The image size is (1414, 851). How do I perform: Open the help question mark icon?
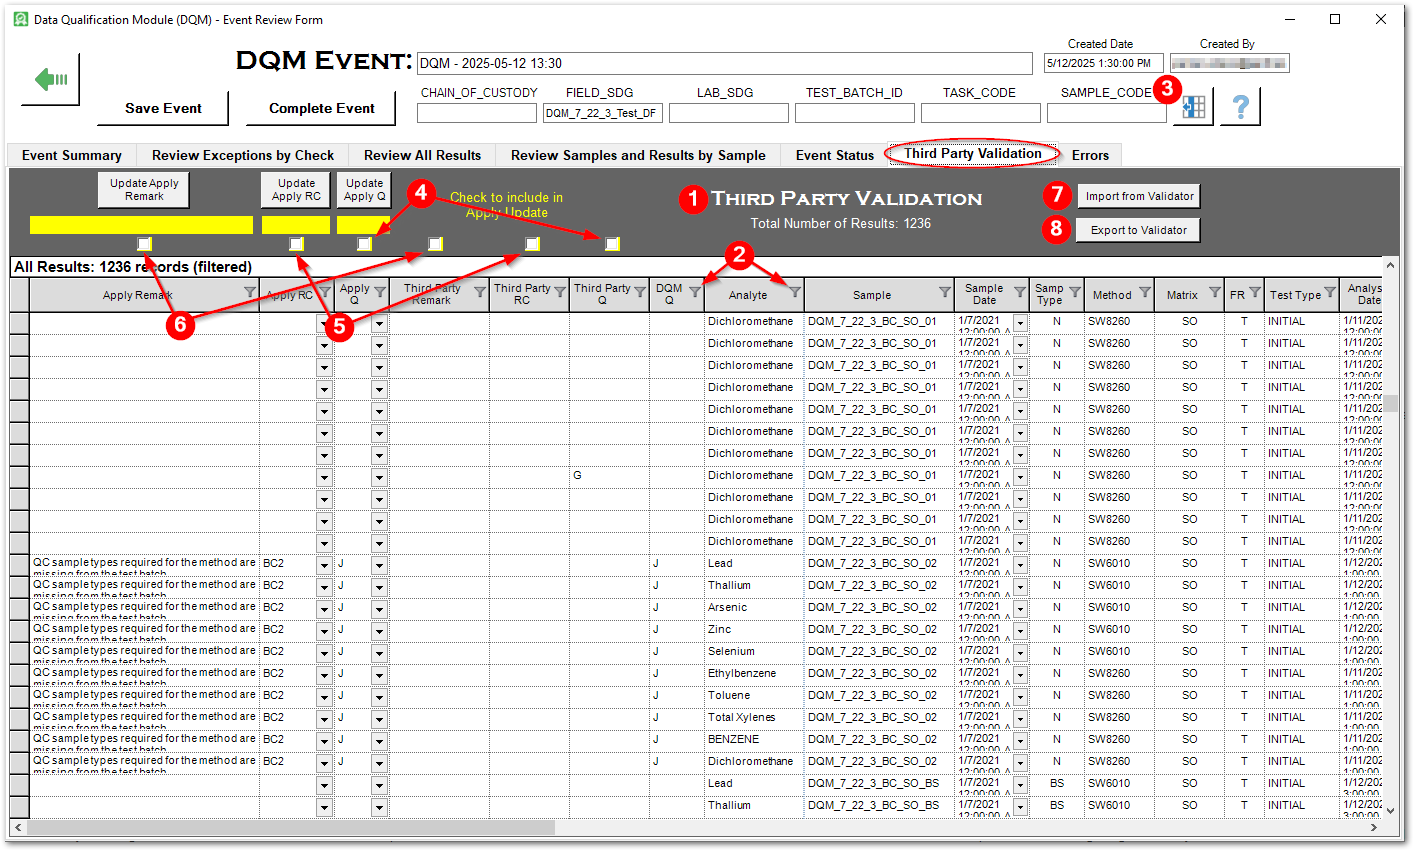click(1240, 108)
